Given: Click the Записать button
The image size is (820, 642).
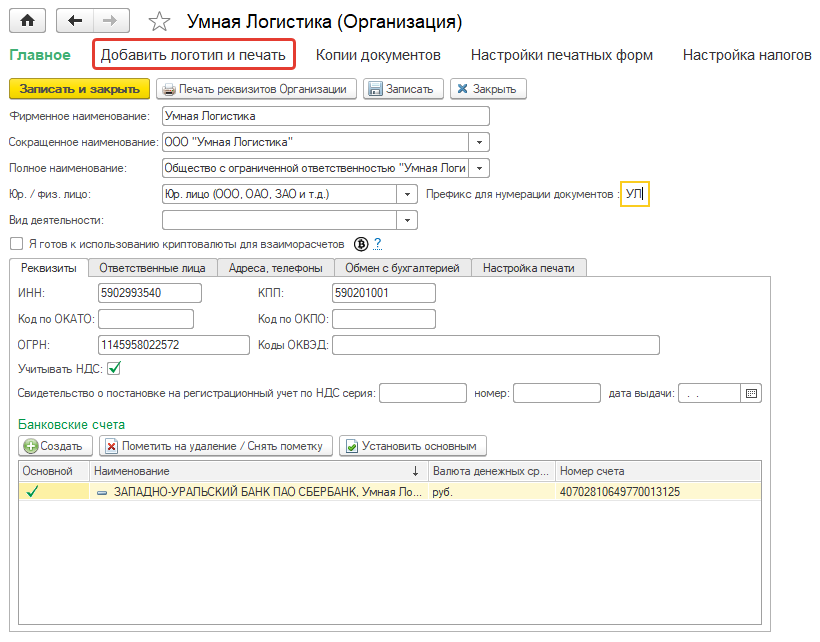Looking at the screenshot, I should point(403,89).
